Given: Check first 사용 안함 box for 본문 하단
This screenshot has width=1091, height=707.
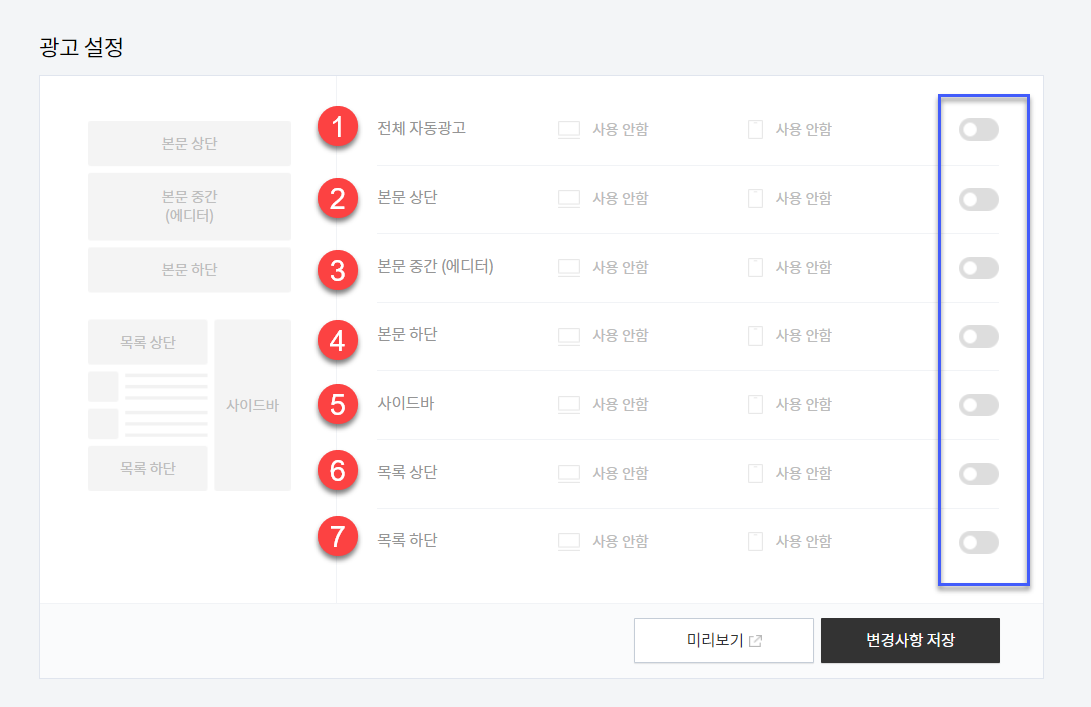Looking at the screenshot, I should [568, 336].
